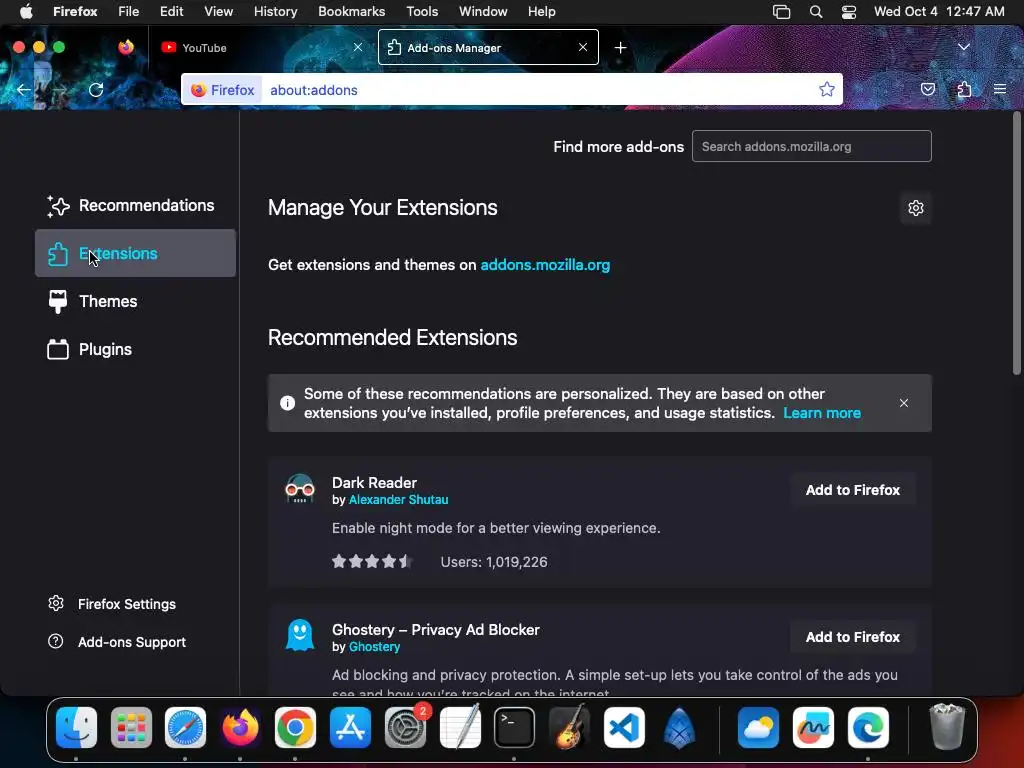Open Trash from the Dock
The height and width of the screenshot is (768, 1024).
tap(947, 728)
